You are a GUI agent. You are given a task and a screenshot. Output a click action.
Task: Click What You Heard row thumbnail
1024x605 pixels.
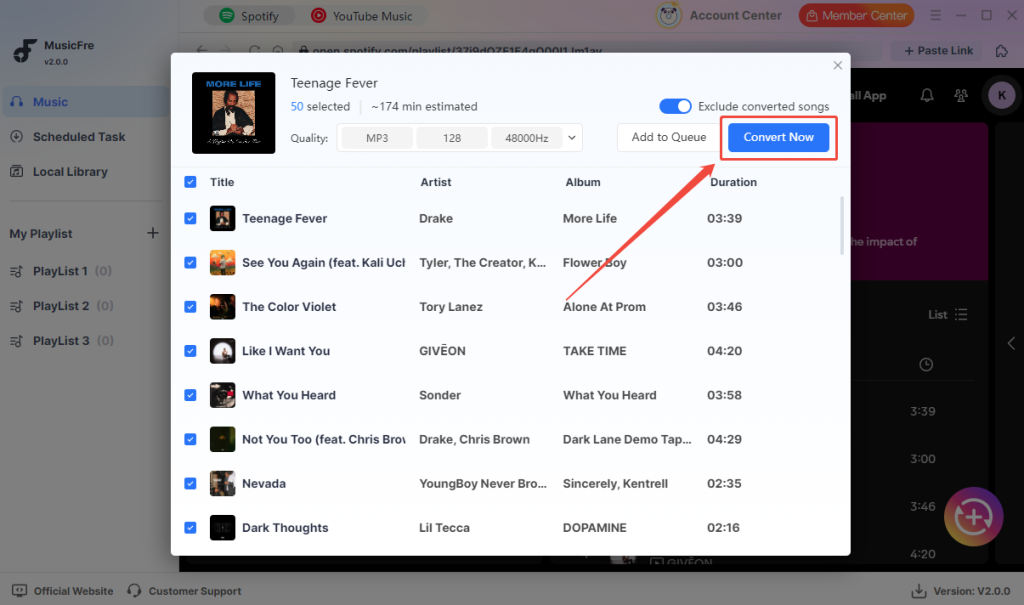(x=222, y=395)
